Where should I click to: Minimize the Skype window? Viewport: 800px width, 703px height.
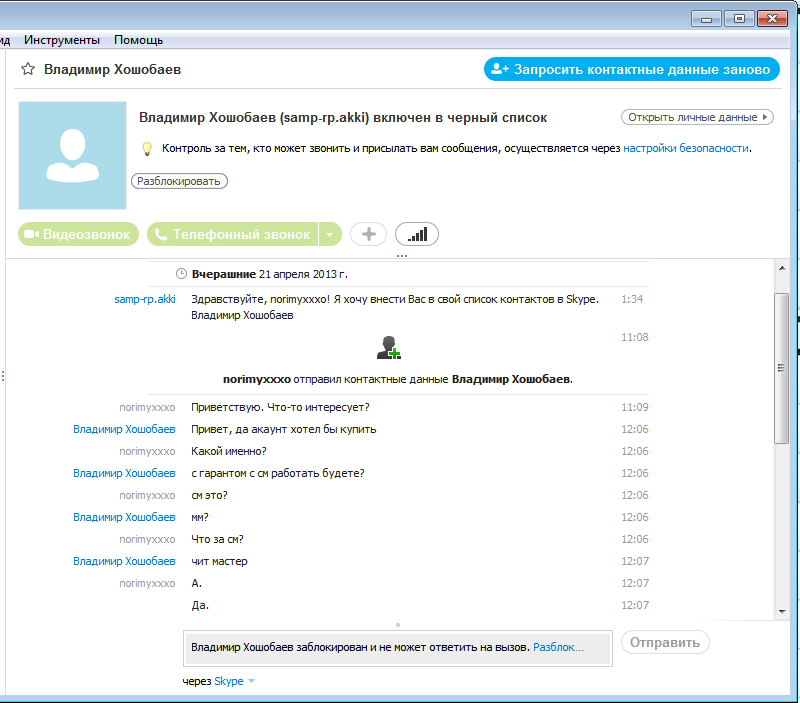(x=706, y=19)
